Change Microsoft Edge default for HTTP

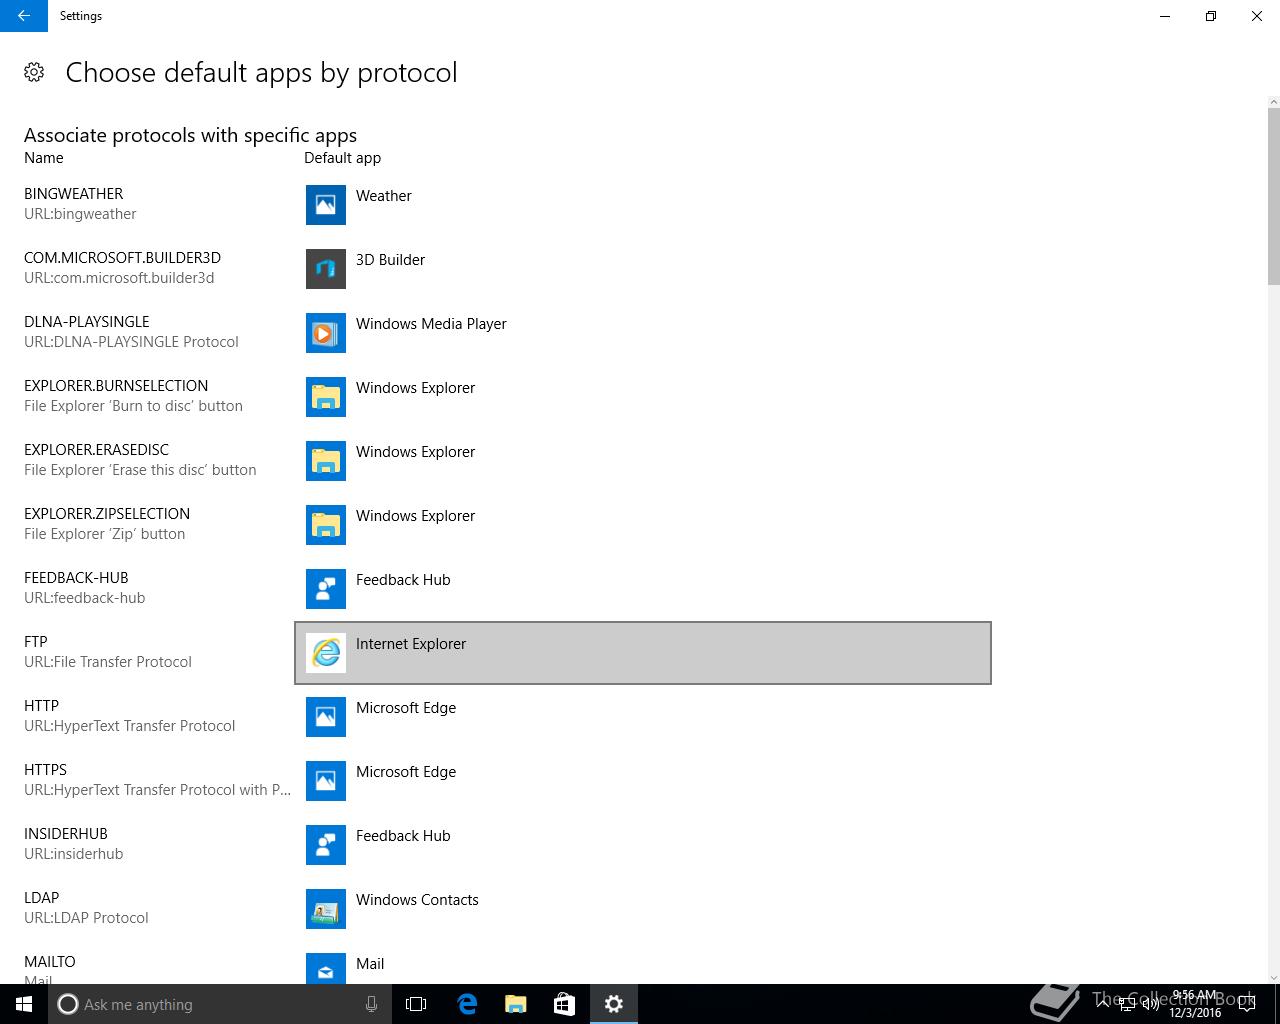(643, 717)
